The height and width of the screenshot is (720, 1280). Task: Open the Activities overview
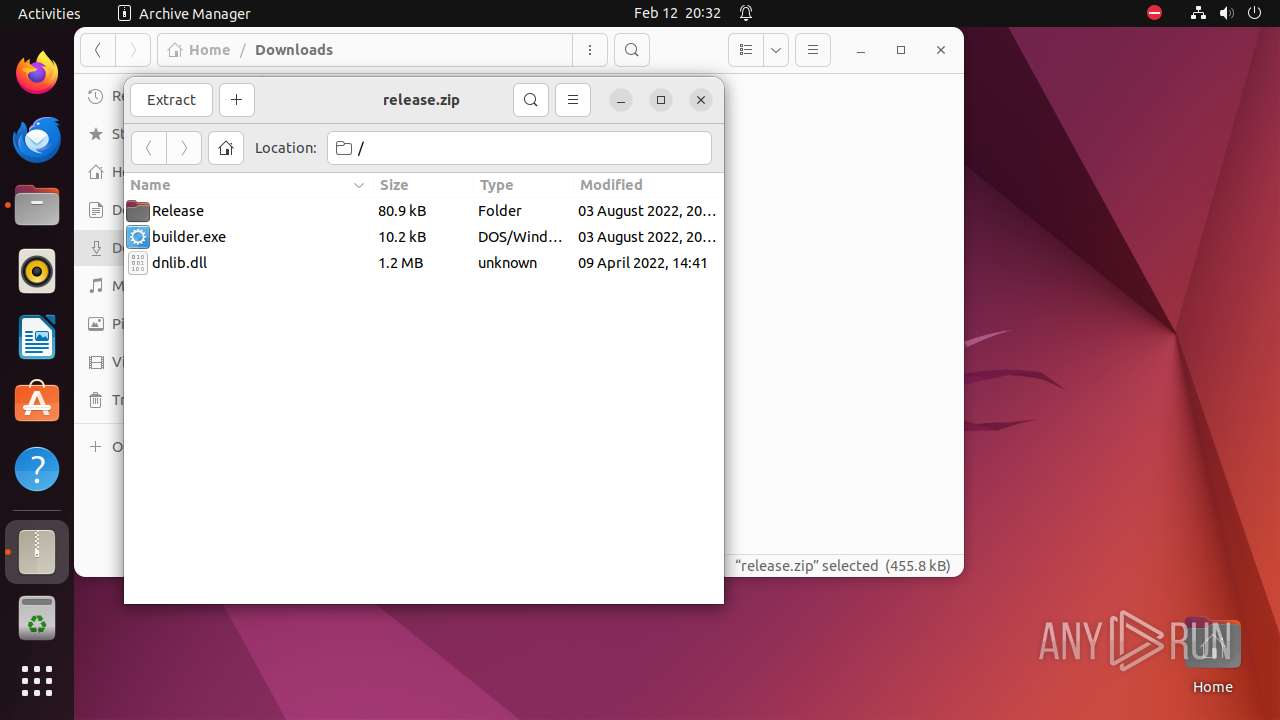pyautogui.click(x=49, y=13)
